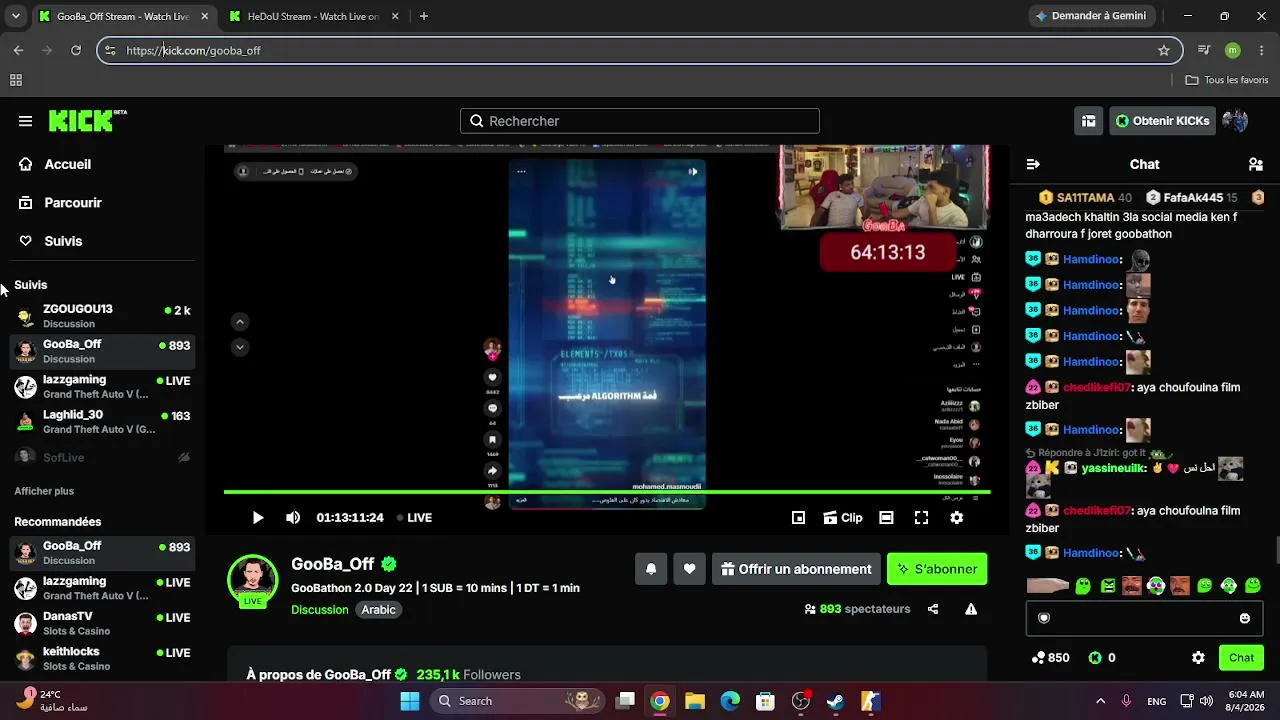Open File Explorer from the taskbar

(x=695, y=701)
